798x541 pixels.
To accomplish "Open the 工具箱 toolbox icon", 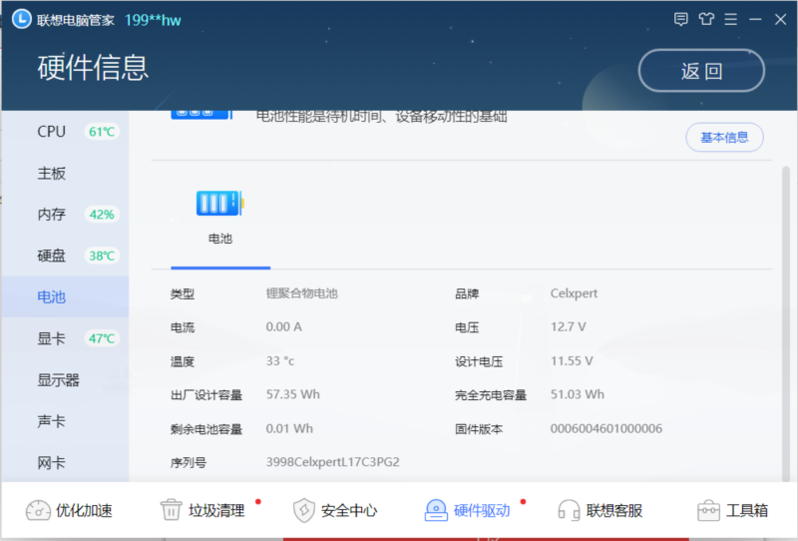I will [x=708, y=510].
